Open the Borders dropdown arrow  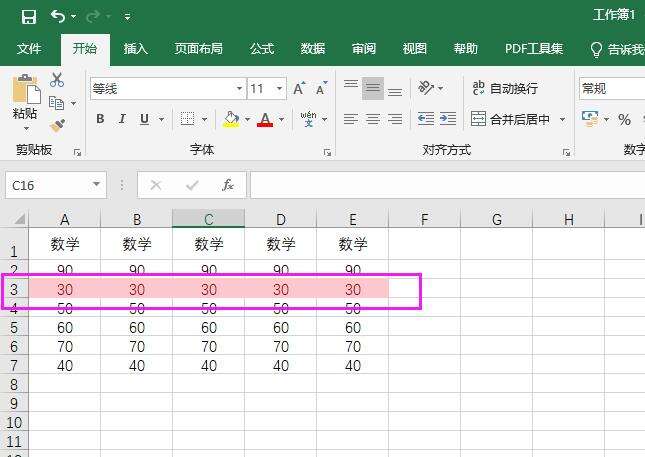point(205,120)
